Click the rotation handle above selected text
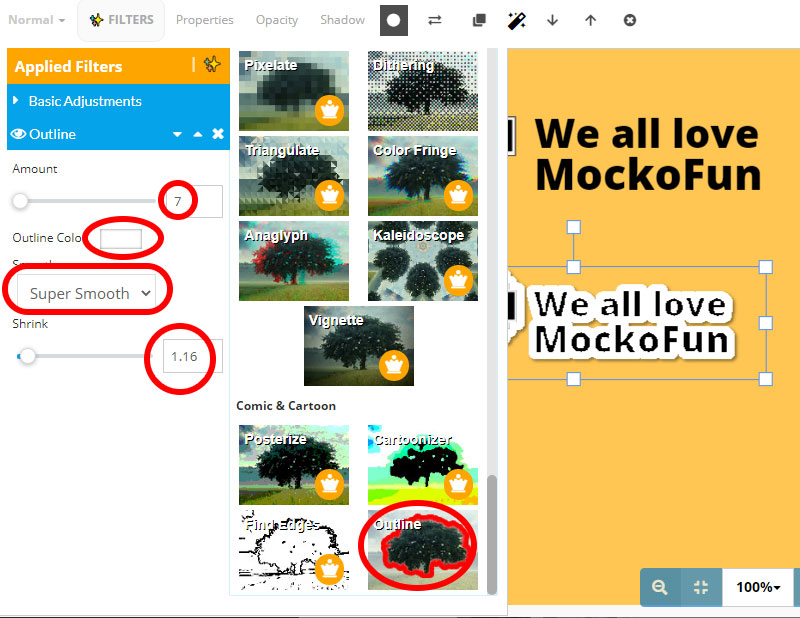The width and height of the screenshot is (800, 618). 574,227
